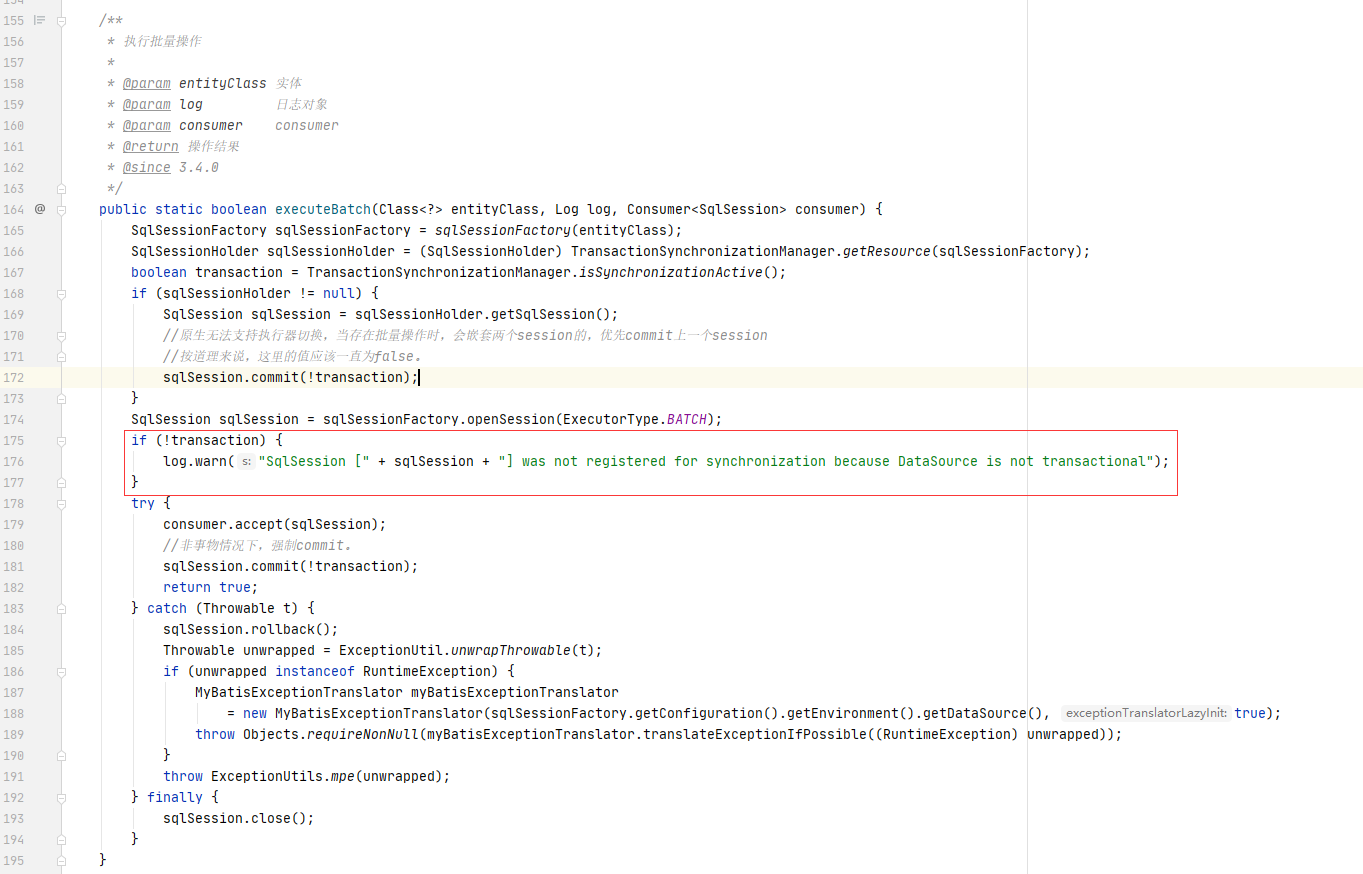Fold the sqlSessionHolder null-check if block
This screenshot has width=1363, height=874.
pyautogui.click(x=62, y=293)
